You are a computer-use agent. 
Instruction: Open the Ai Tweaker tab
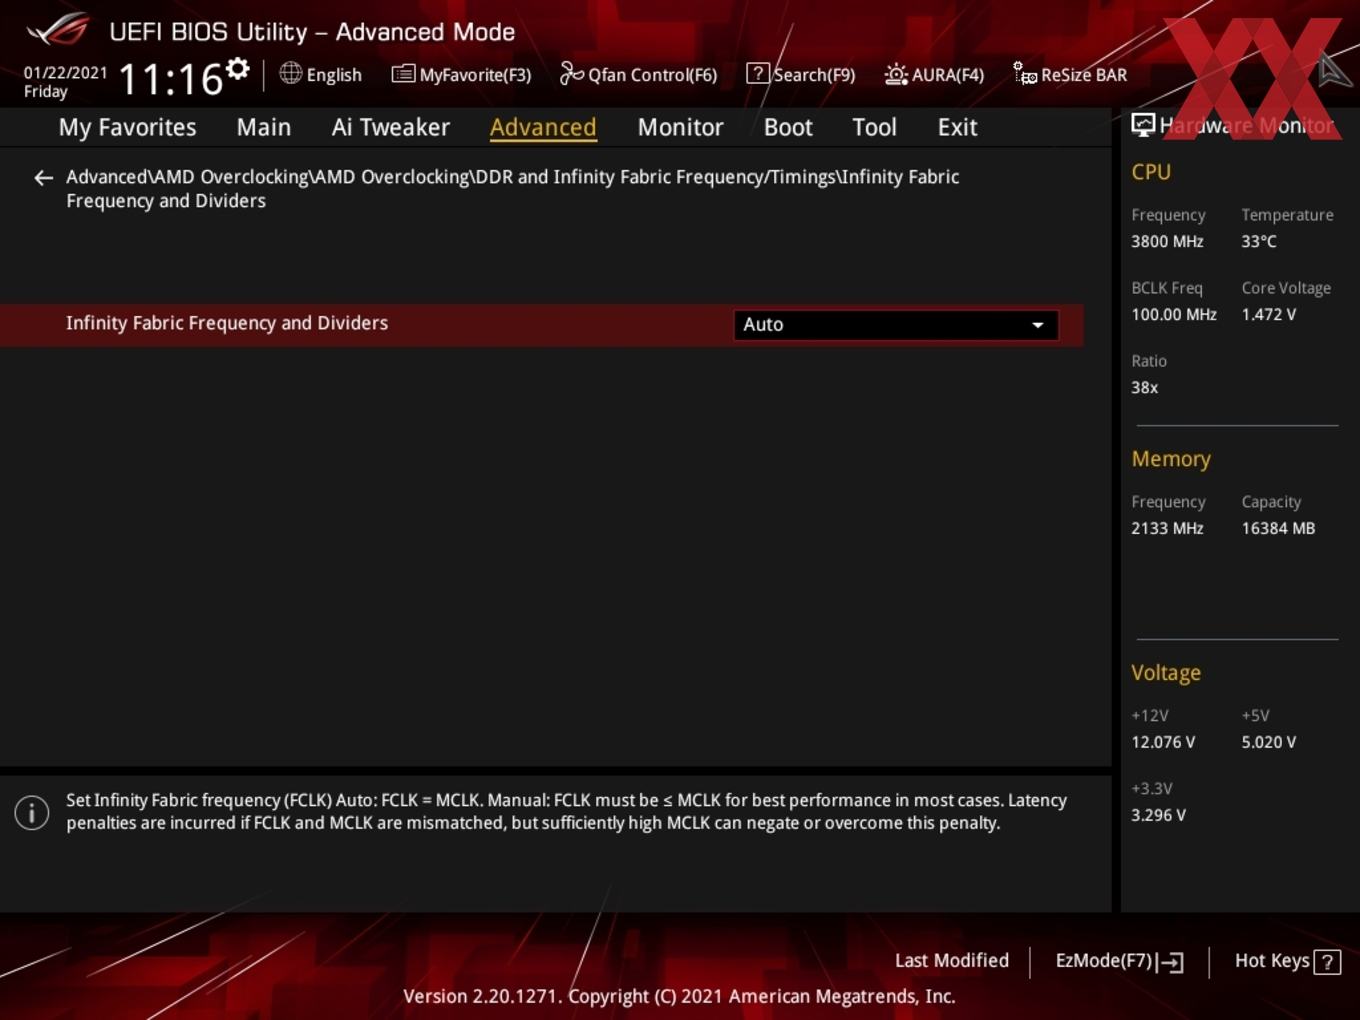(391, 127)
